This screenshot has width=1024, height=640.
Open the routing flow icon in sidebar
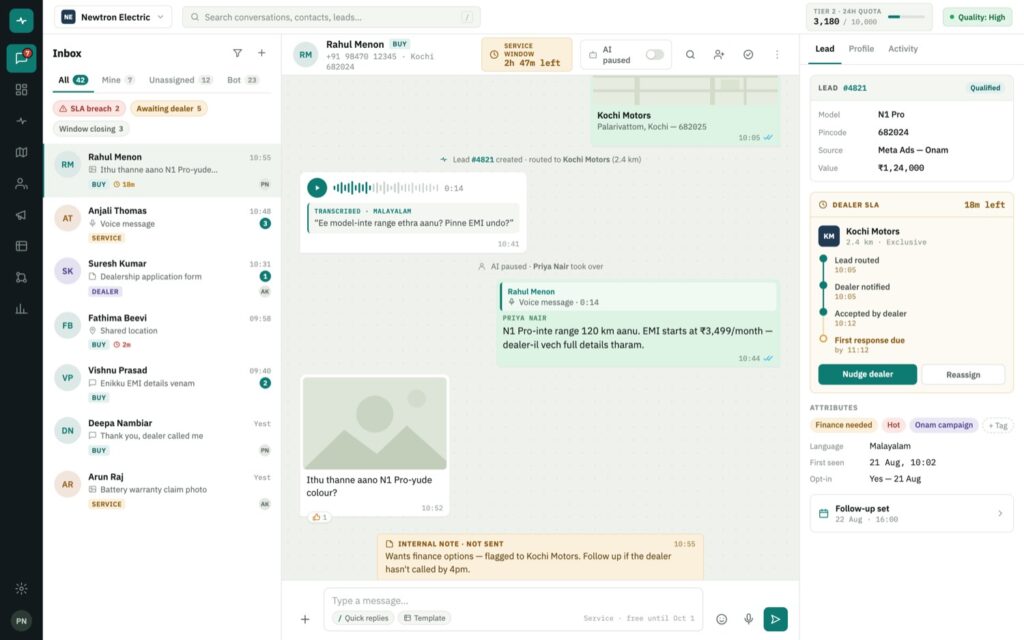pos(22,278)
